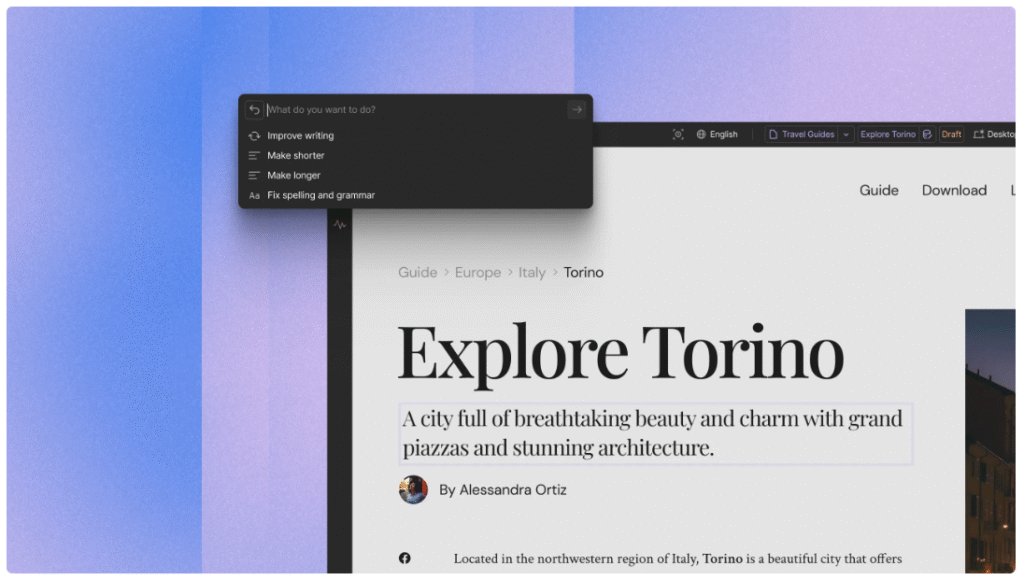The height and width of the screenshot is (580, 1024).
Task: Expand the Travel Guides dropdown chevron
Action: (846, 134)
